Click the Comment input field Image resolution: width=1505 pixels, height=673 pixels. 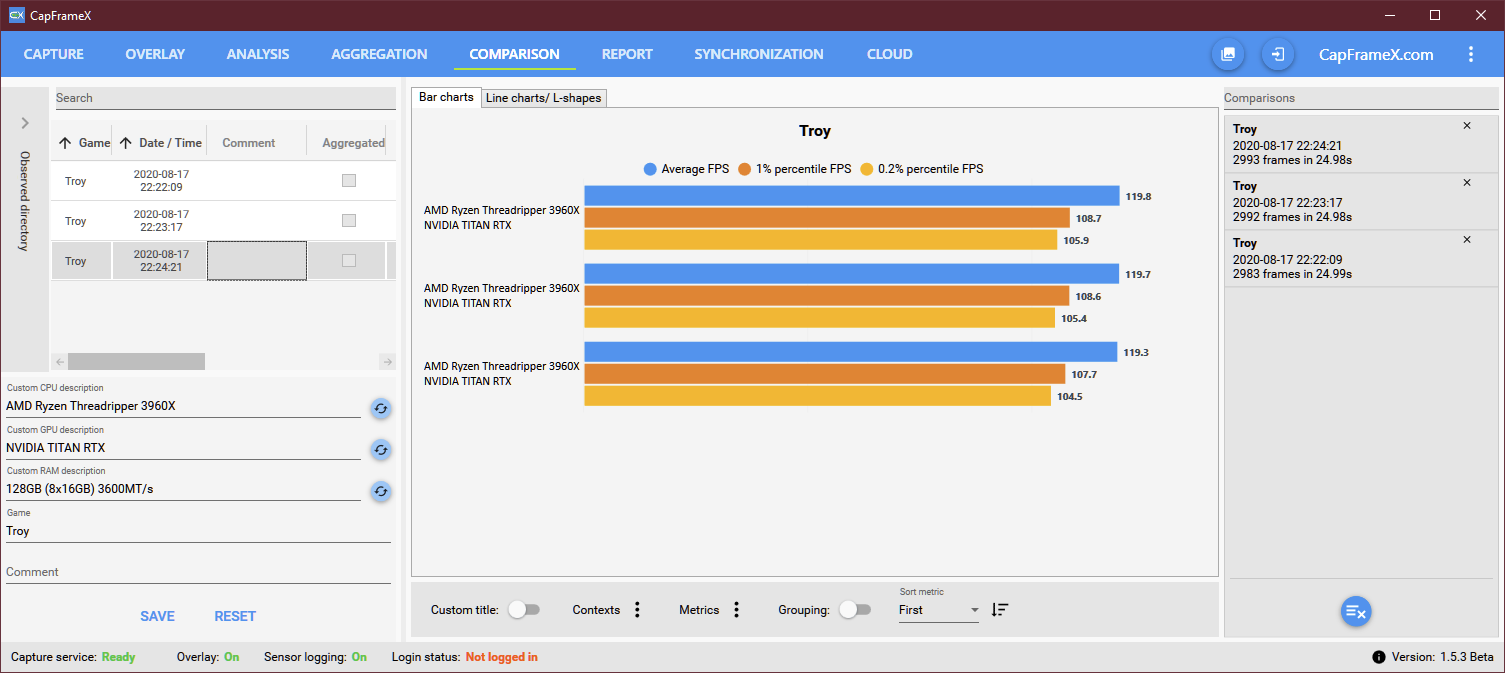pos(198,572)
